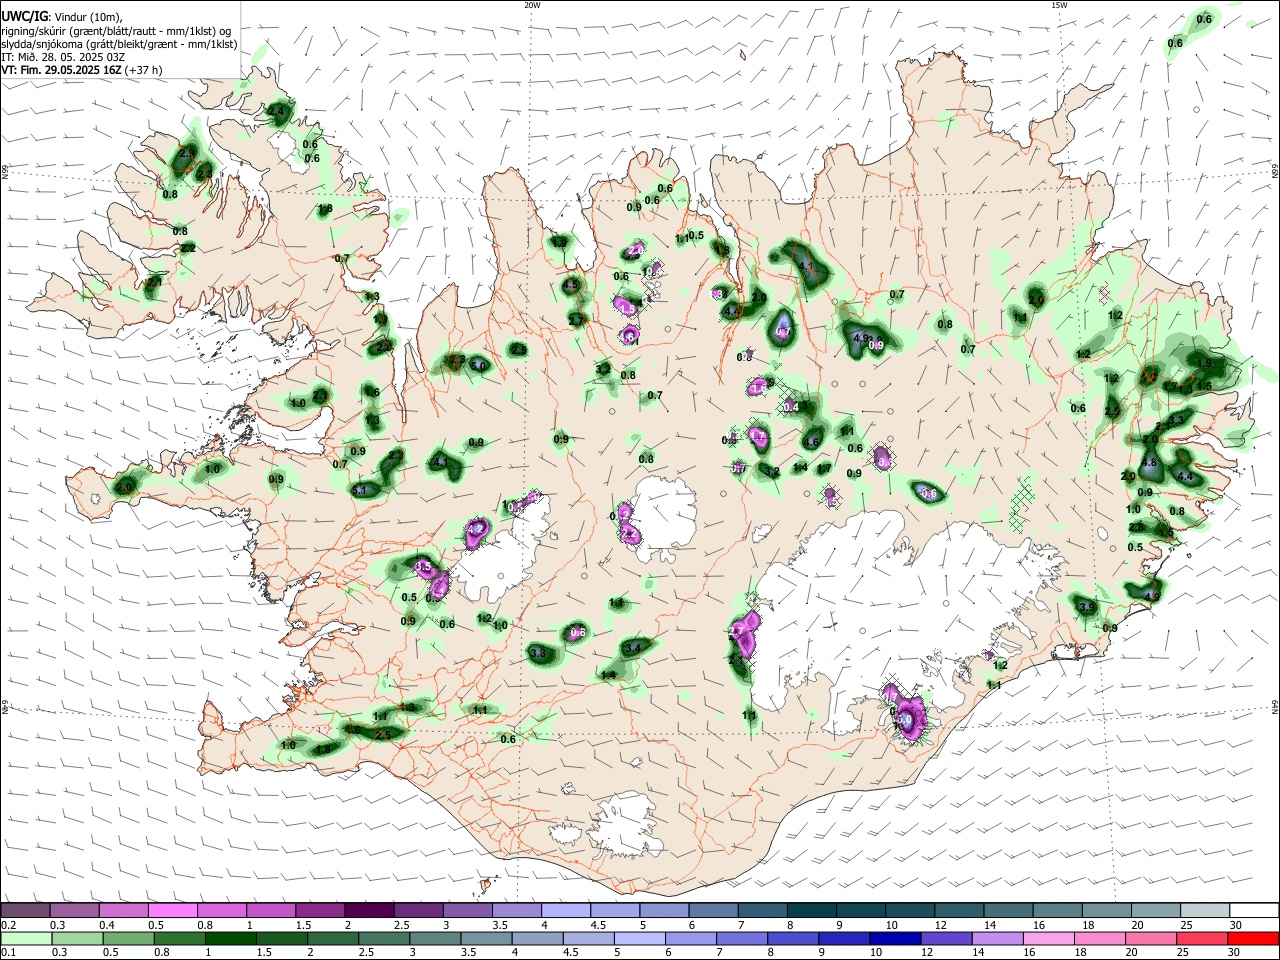This screenshot has height=960, width=1280.
Task: Click the '20W' longitude label at top
Action: pos(532,5)
